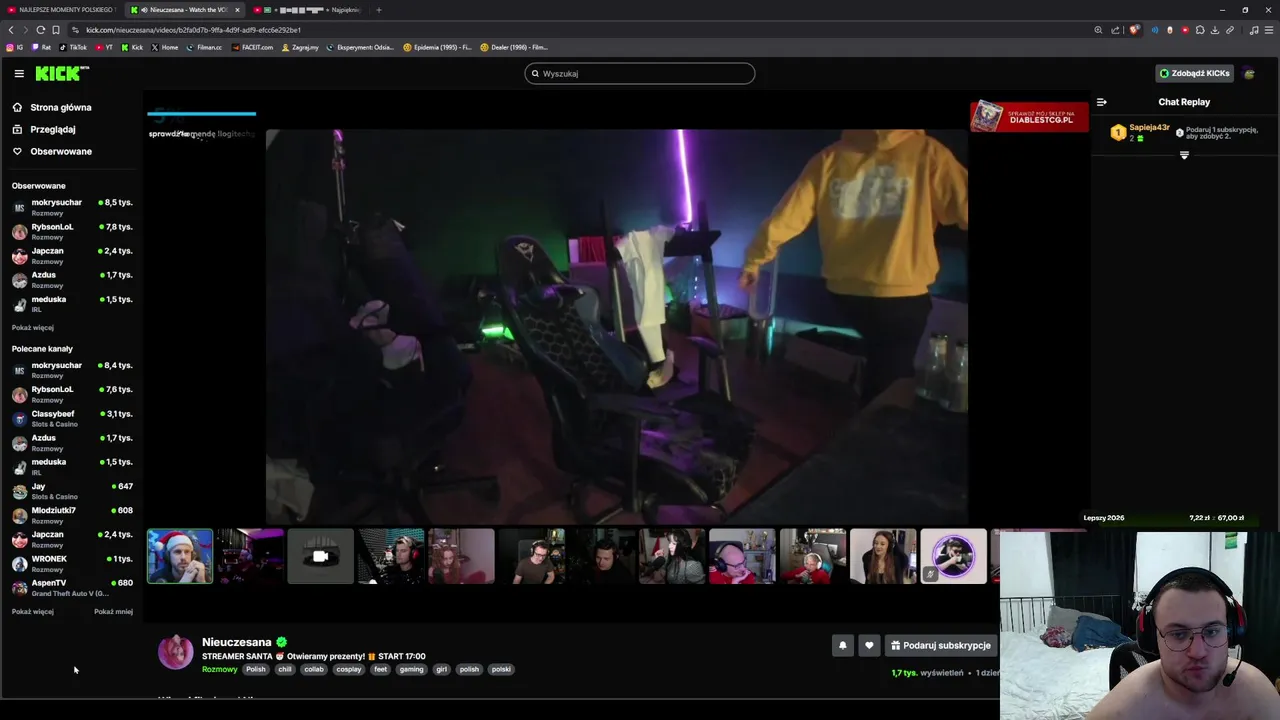Open mokrysuchar under Obserwowane
The width and height of the screenshot is (1280, 720).
(x=72, y=206)
